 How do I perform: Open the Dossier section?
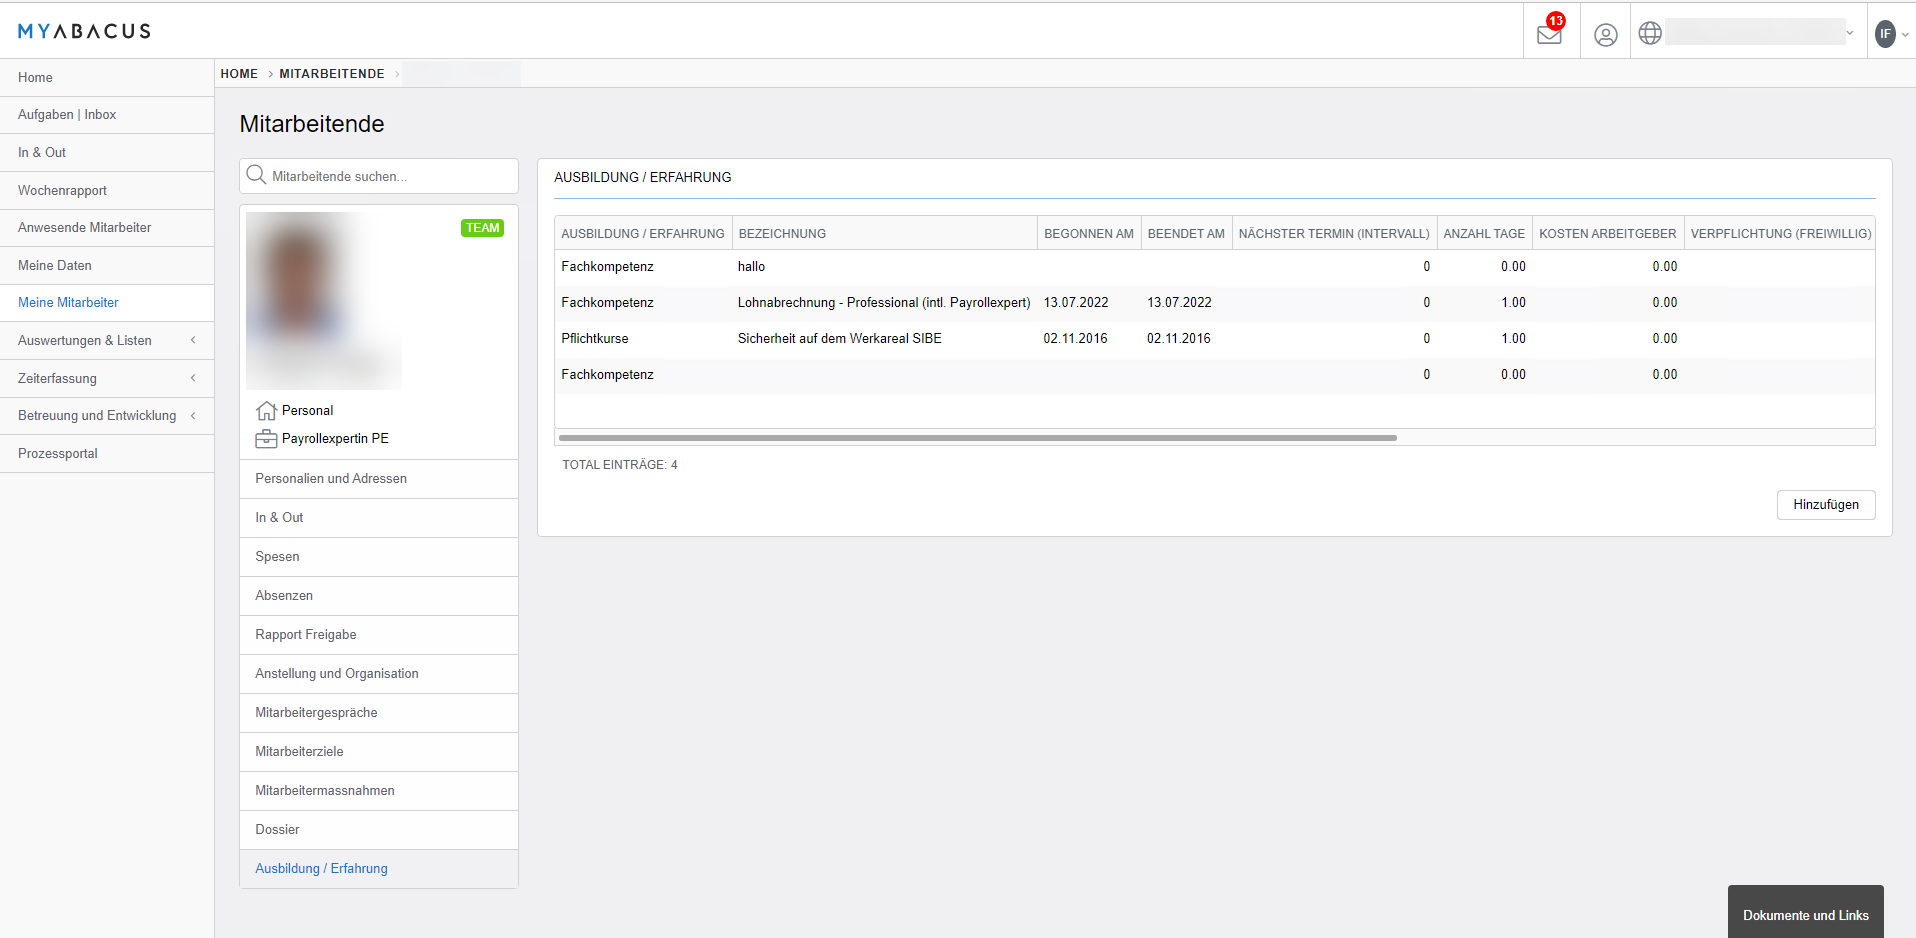pyautogui.click(x=277, y=830)
